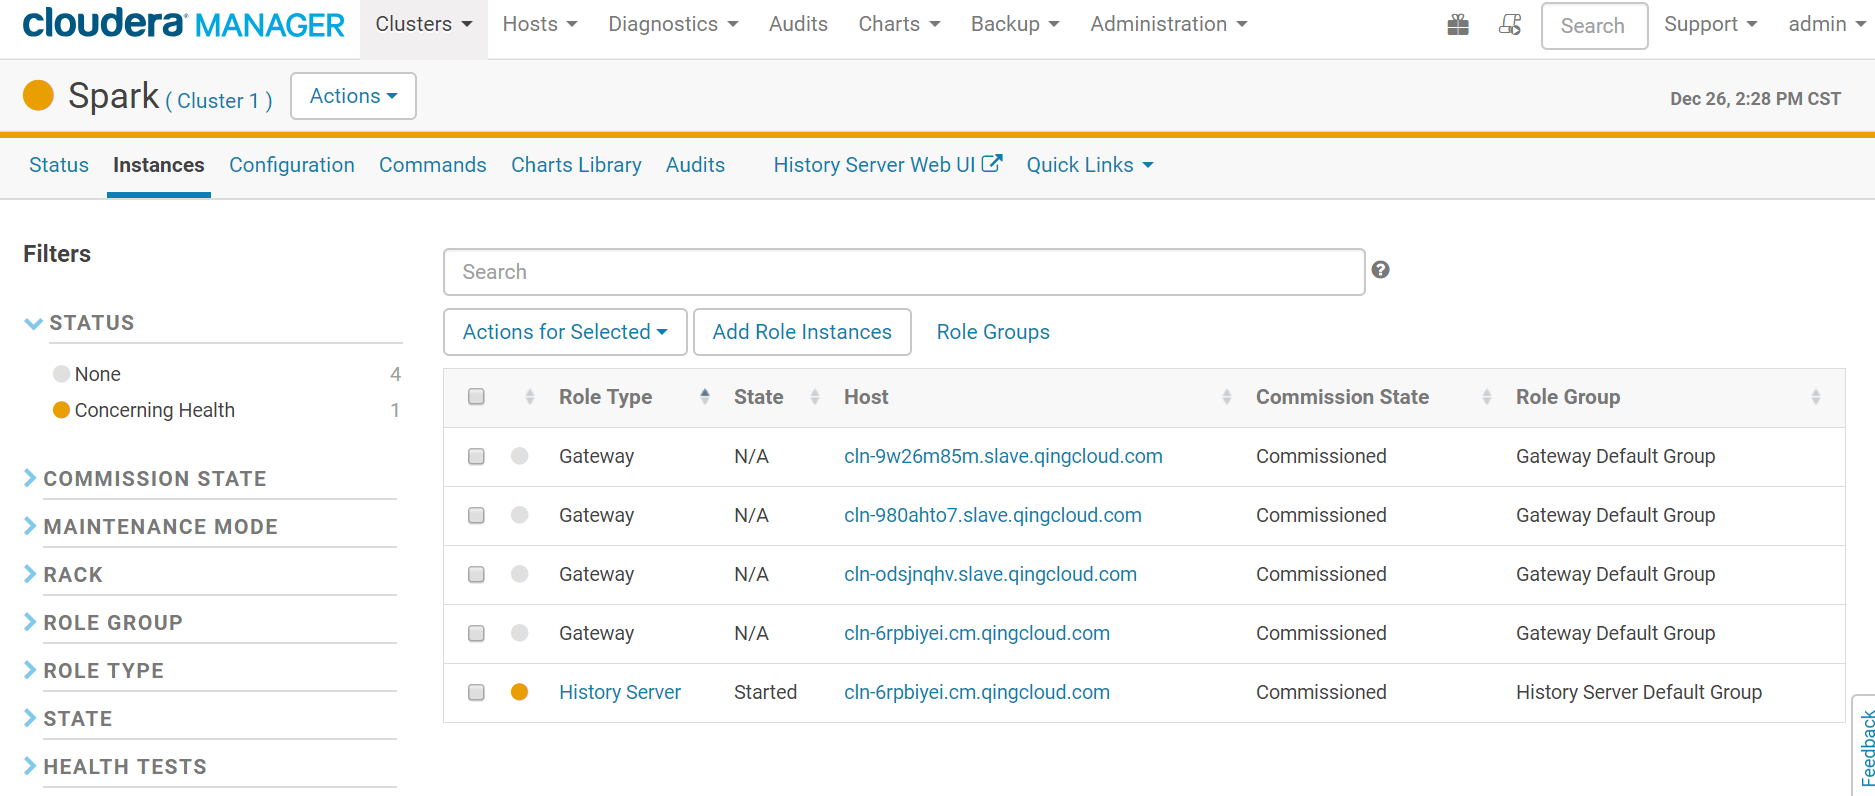Screen dimensions: 1875x796
Task: Expand the COMMISSION STATE filter
Action: [x=145, y=479]
